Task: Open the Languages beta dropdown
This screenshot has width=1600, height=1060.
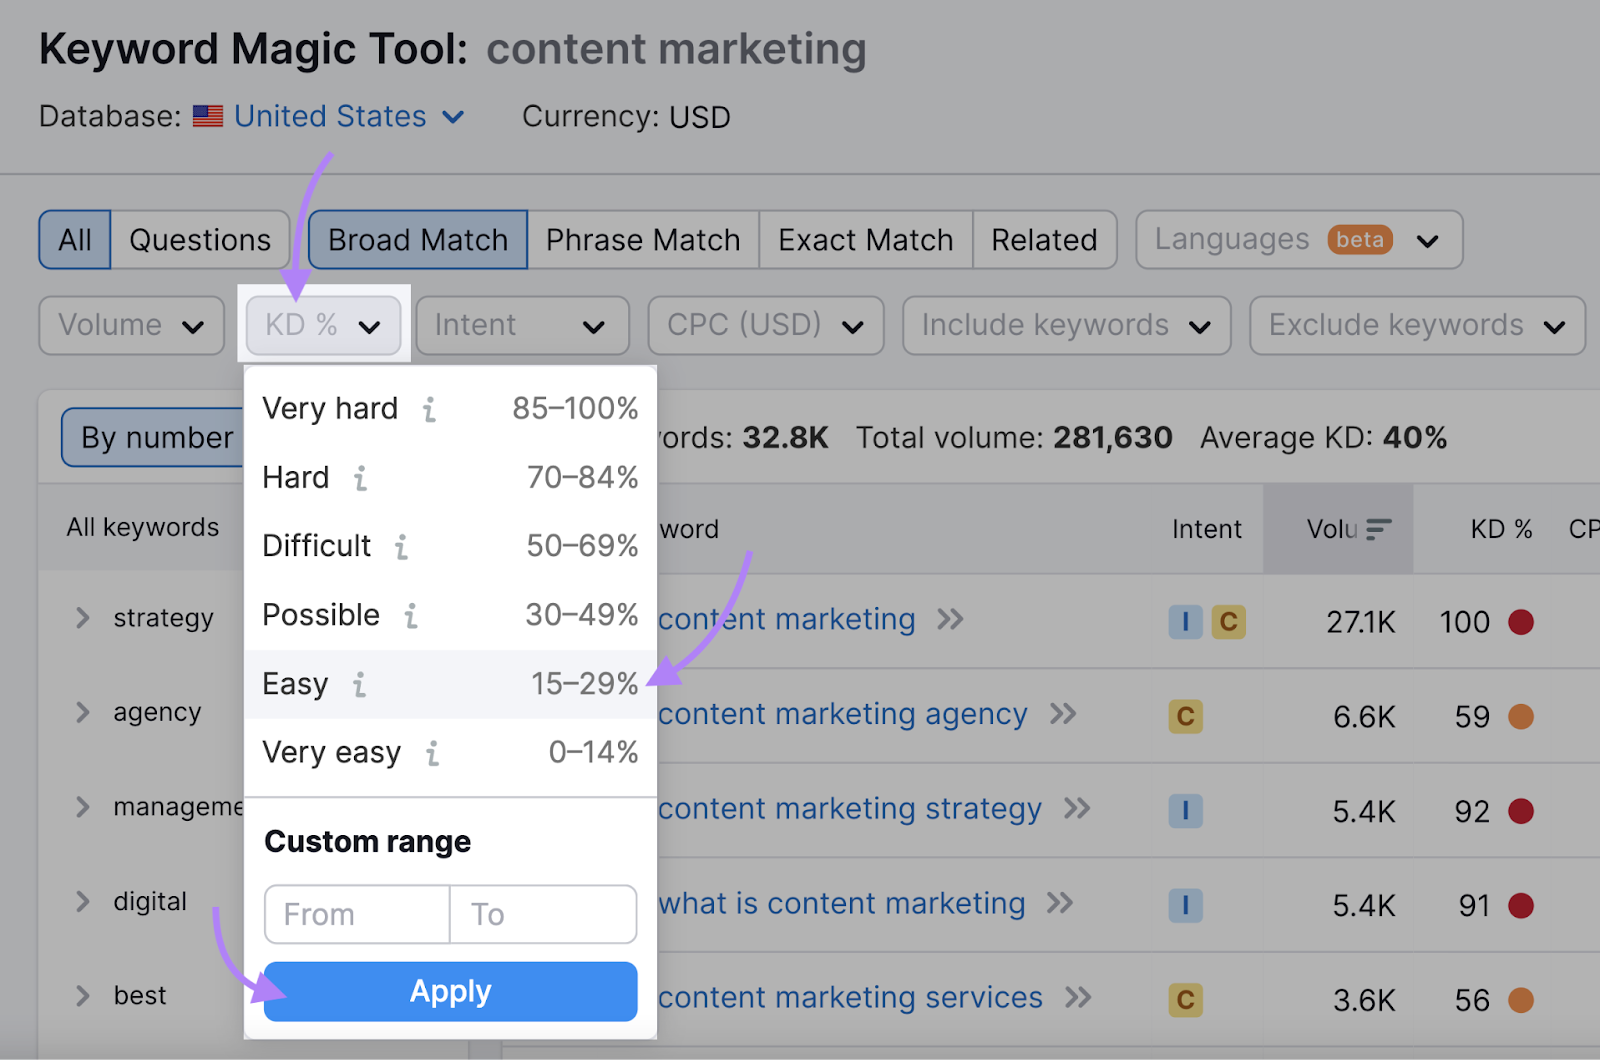Action: tap(1298, 240)
